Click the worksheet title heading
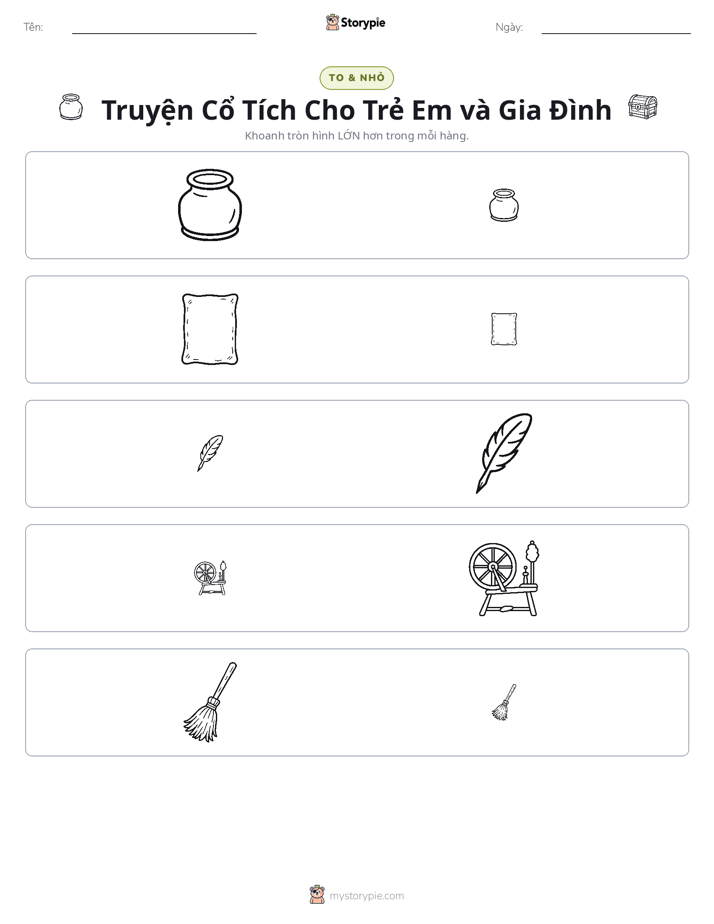 click(x=356, y=110)
